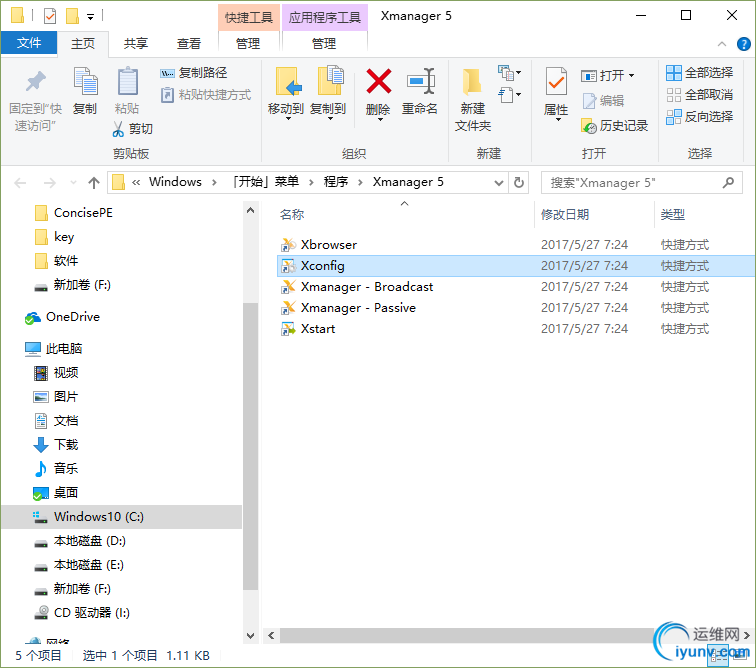
Task: Expand the Easy access dropdown in ribbon
Action: pos(509,95)
